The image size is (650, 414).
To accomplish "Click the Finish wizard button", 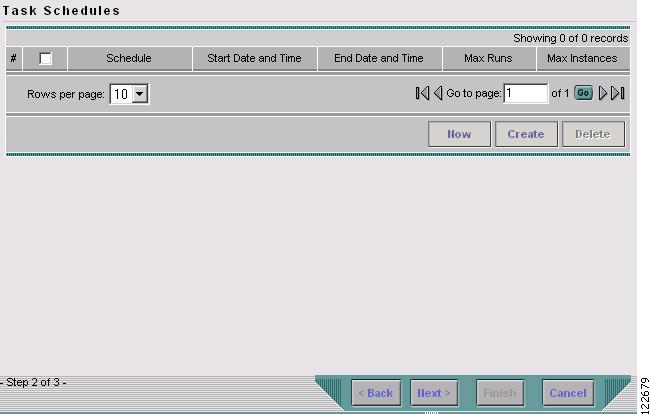I will [500, 393].
